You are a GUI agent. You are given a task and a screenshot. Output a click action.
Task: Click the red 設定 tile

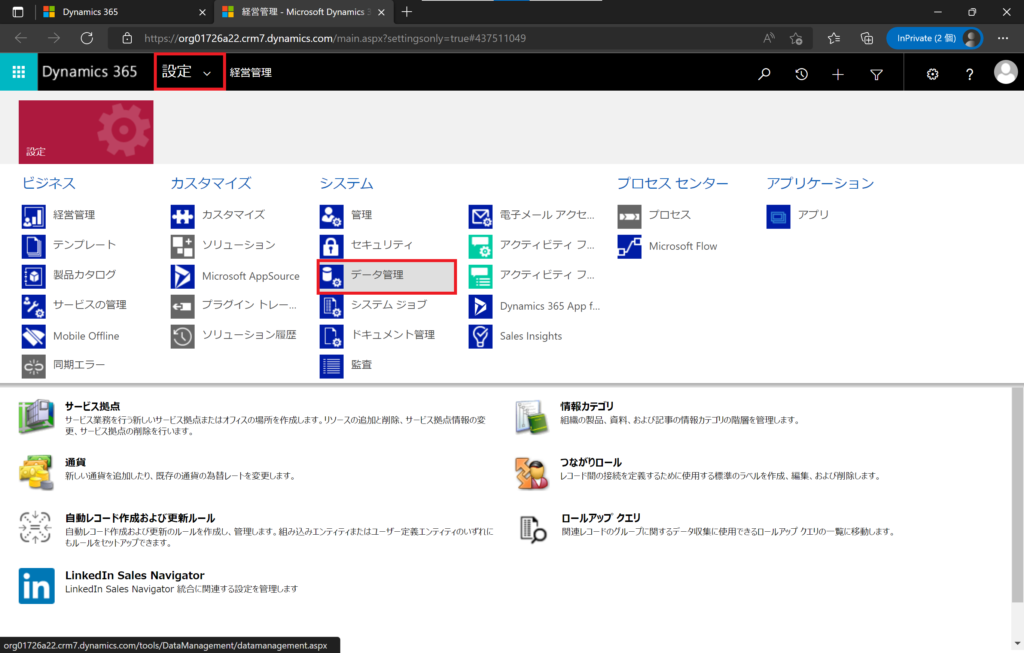86,132
